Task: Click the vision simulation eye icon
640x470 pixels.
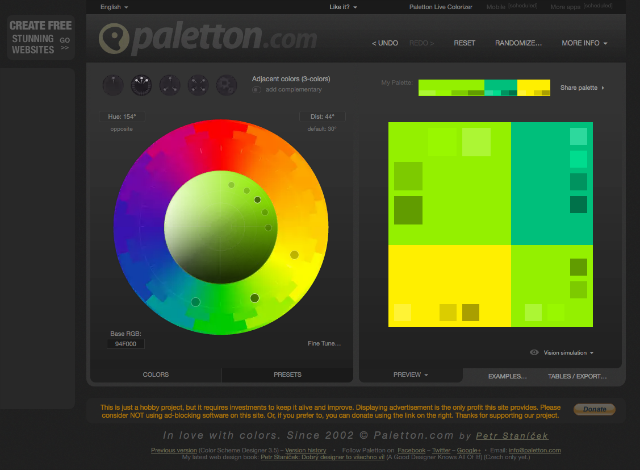Action: pos(534,352)
